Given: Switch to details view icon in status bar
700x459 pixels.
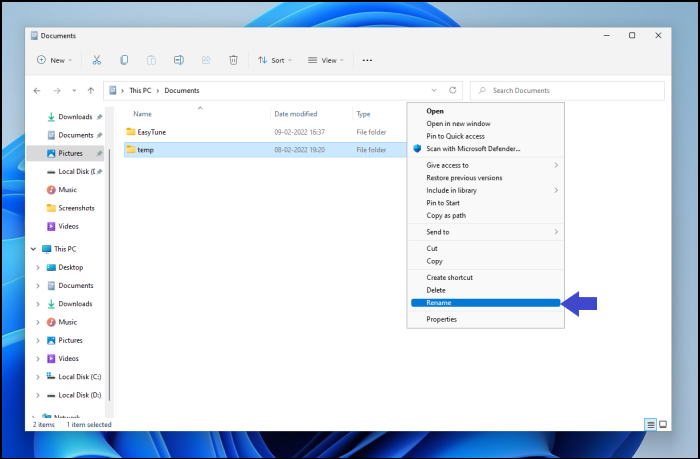Looking at the screenshot, I should [651, 424].
